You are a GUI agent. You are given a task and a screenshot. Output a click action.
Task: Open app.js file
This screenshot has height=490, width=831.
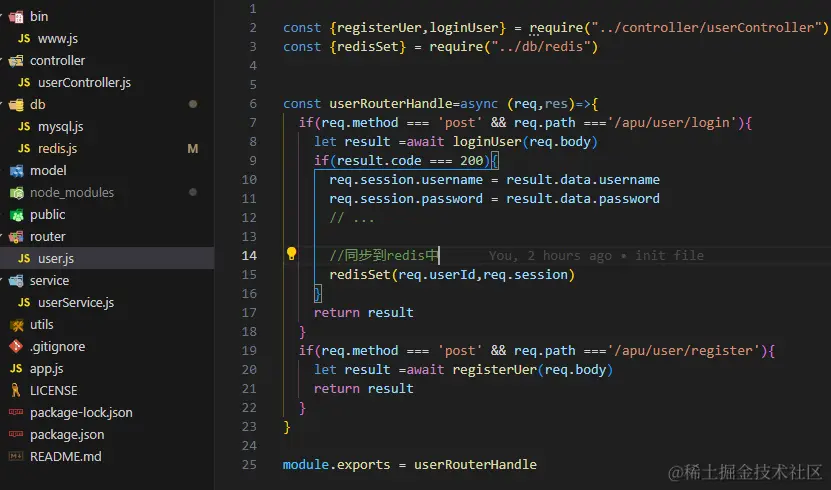pos(47,369)
